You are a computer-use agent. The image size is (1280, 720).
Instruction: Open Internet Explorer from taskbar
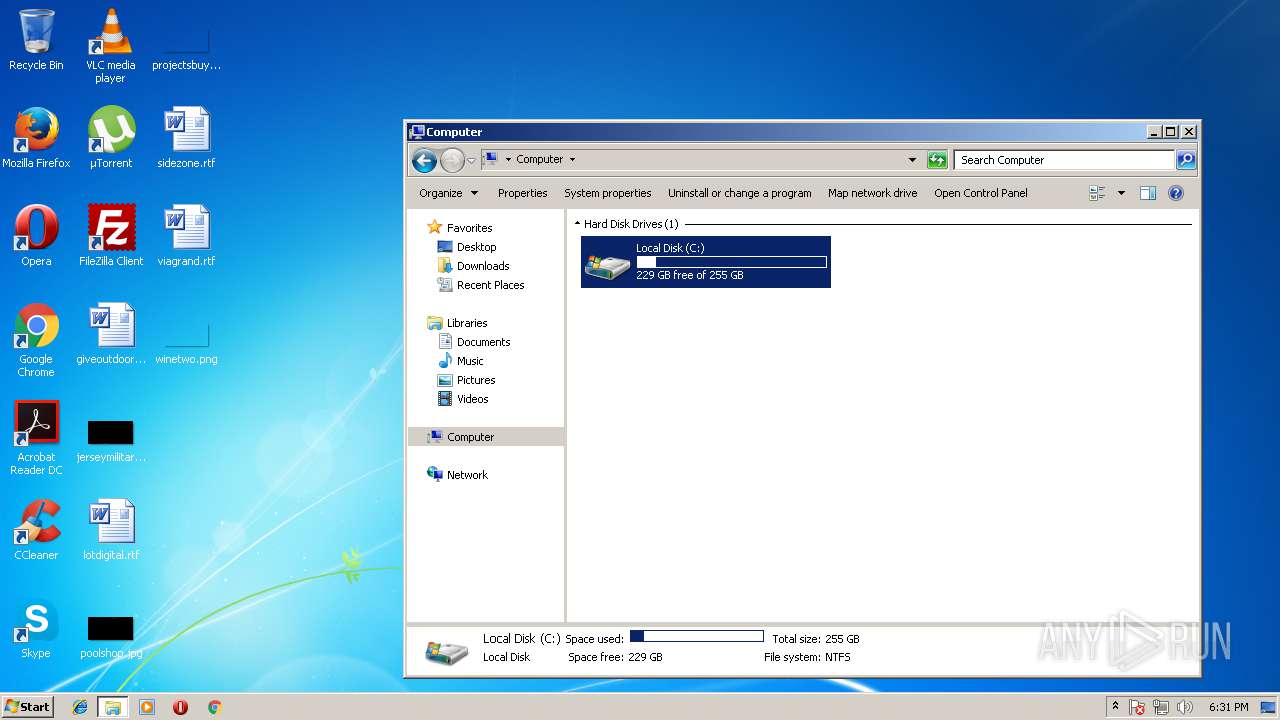(80, 707)
